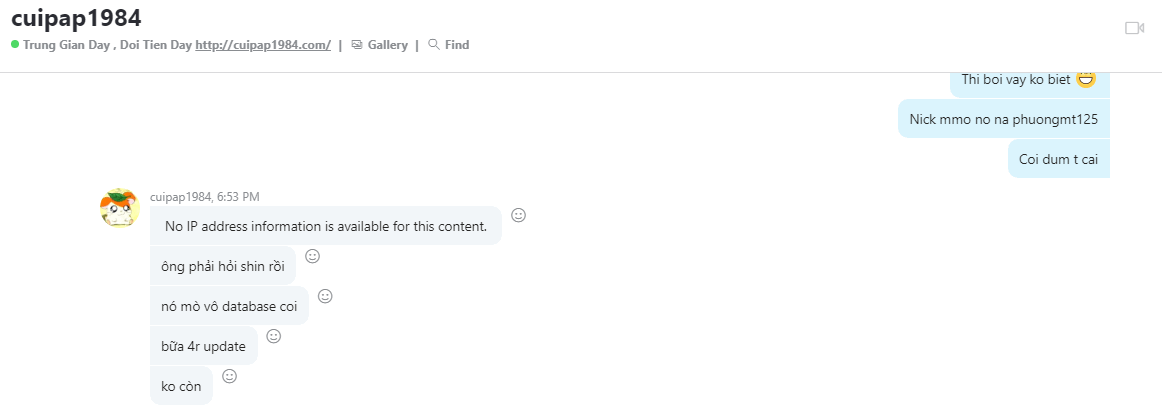Open the Gallery for this chat
Image resolution: width=1162 pixels, height=405 pixels.
379,45
